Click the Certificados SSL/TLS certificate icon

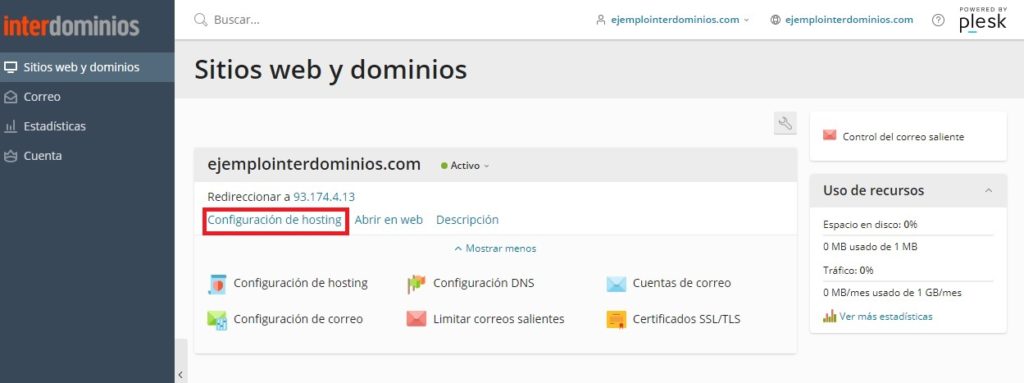[616, 320]
